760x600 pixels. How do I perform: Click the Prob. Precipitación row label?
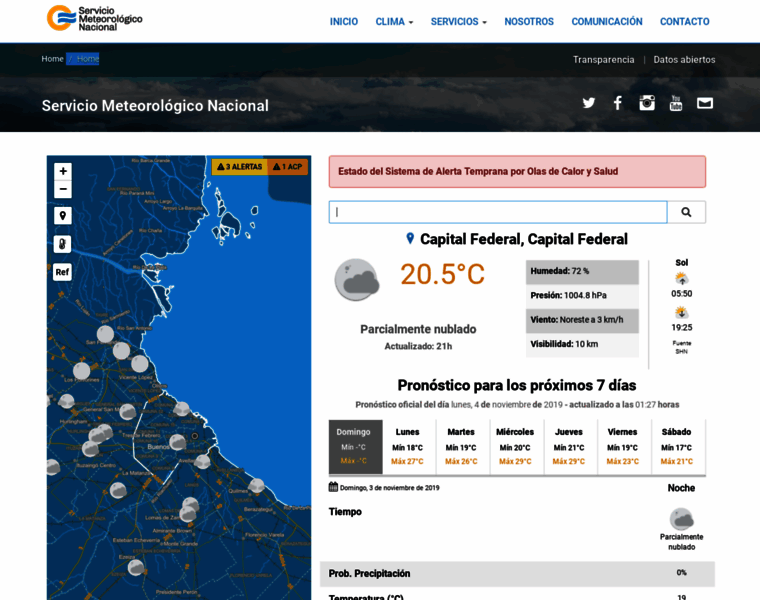point(369,573)
